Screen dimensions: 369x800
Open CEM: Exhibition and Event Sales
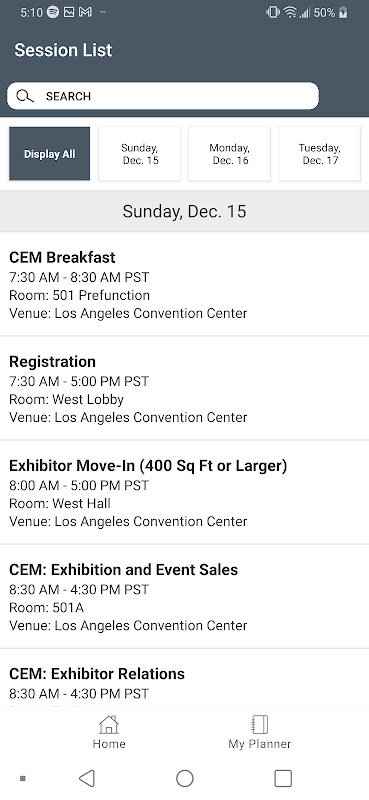click(x=184, y=596)
